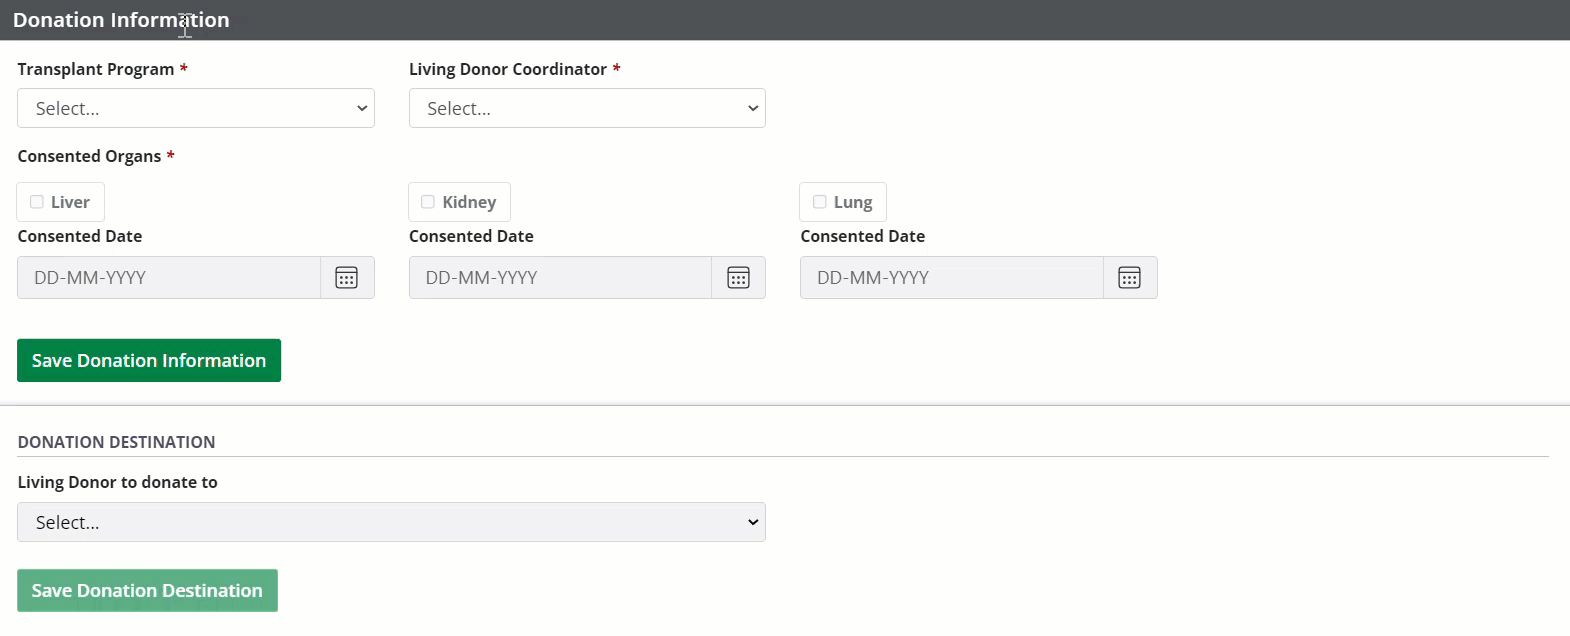
Task: Open the calendar picker for Liver consented date
Action: click(x=347, y=278)
